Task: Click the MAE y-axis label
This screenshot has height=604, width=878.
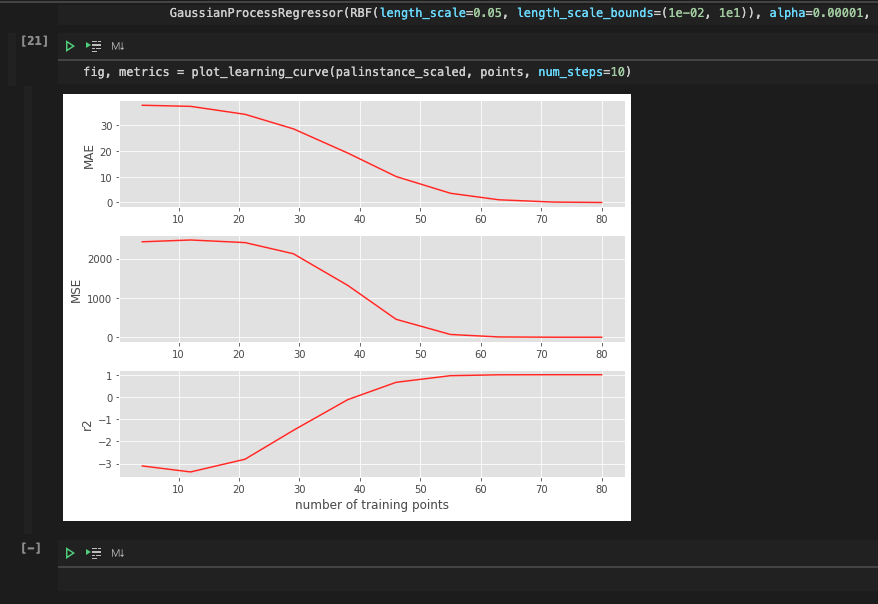Action: (x=88, y=157)
